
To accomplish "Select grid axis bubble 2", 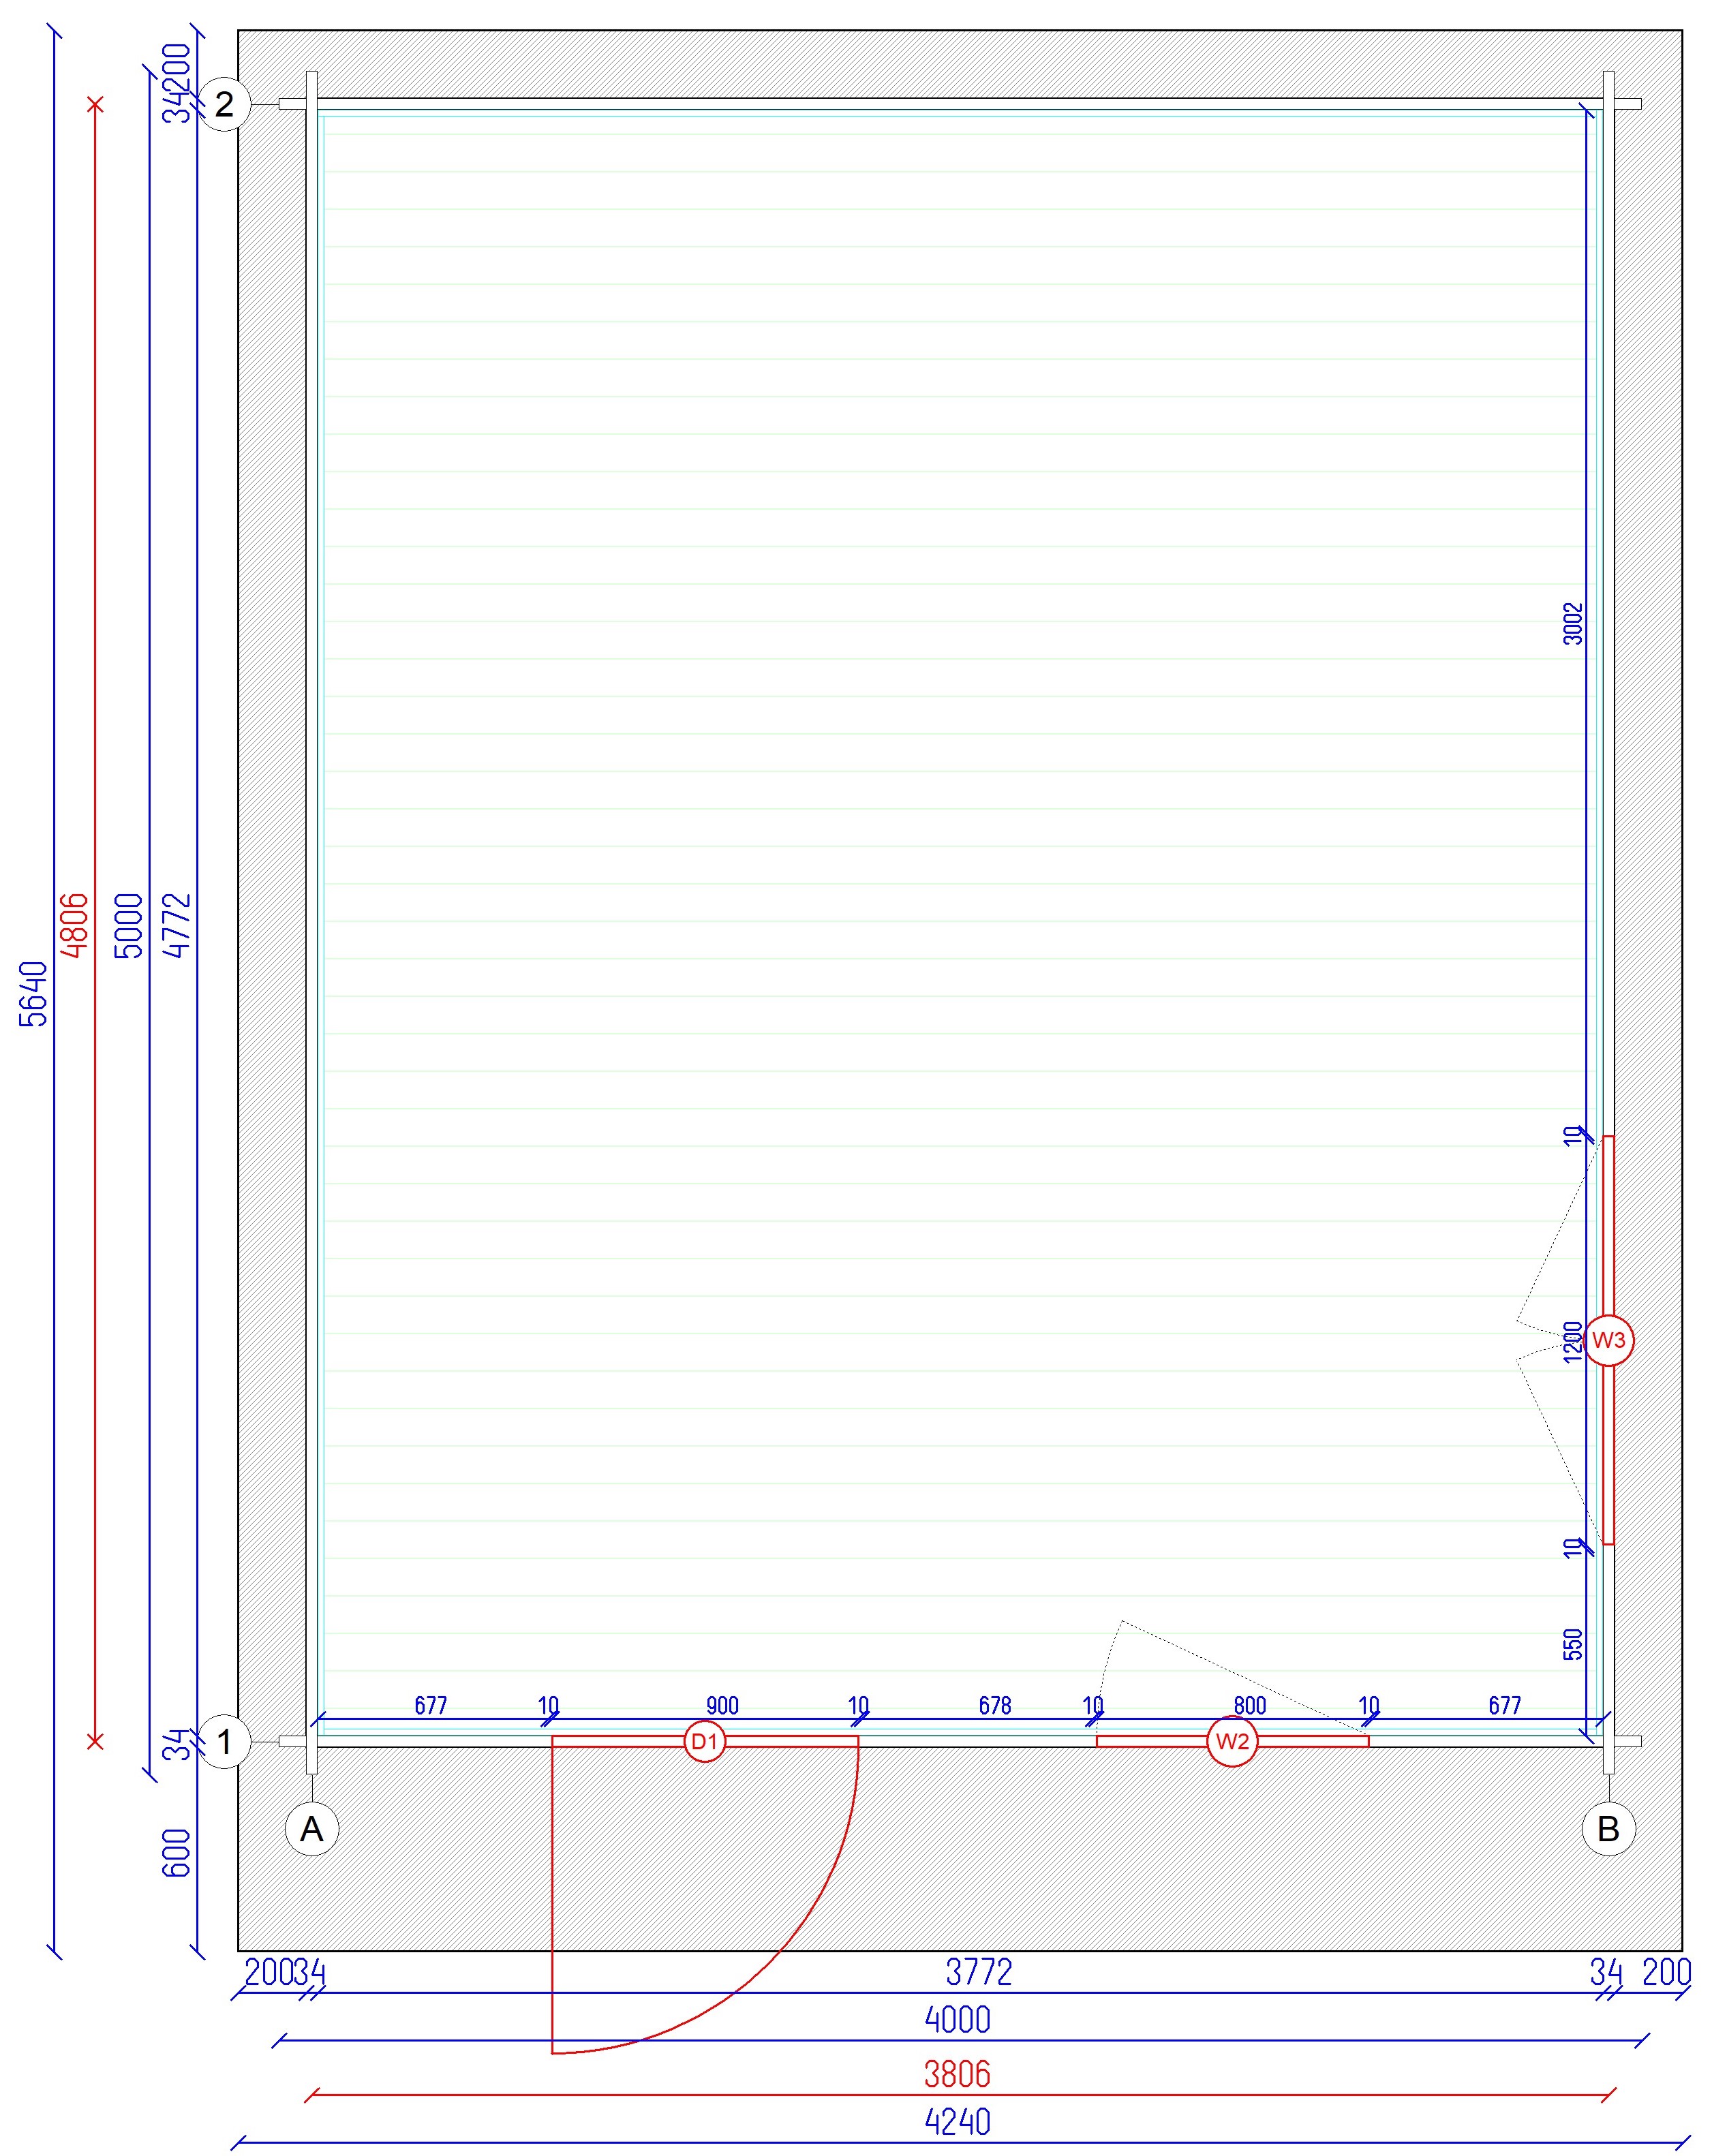I will pos(224,104).
